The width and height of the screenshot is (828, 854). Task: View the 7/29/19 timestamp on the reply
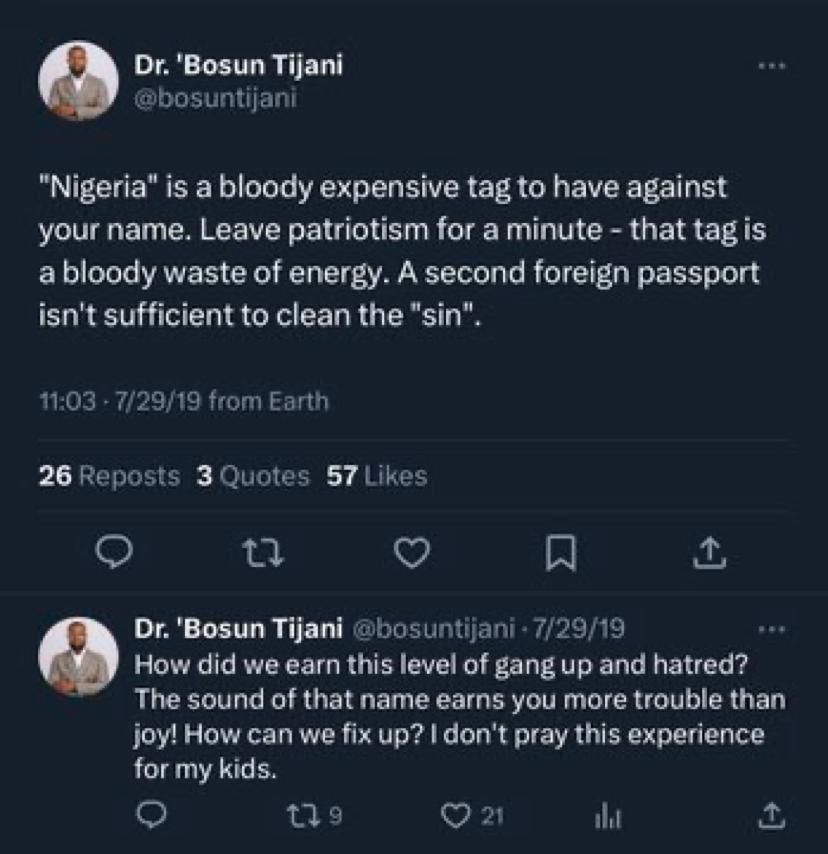click(585, 628)
